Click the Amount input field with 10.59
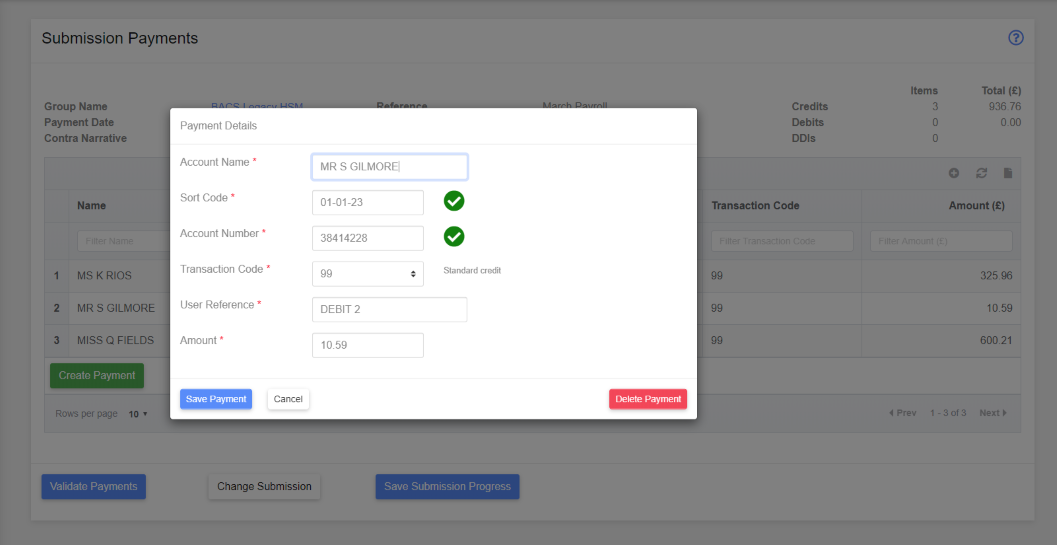The height and width of the screenshot is (545, 1057). pyautogui.click(x=368, y=345)
